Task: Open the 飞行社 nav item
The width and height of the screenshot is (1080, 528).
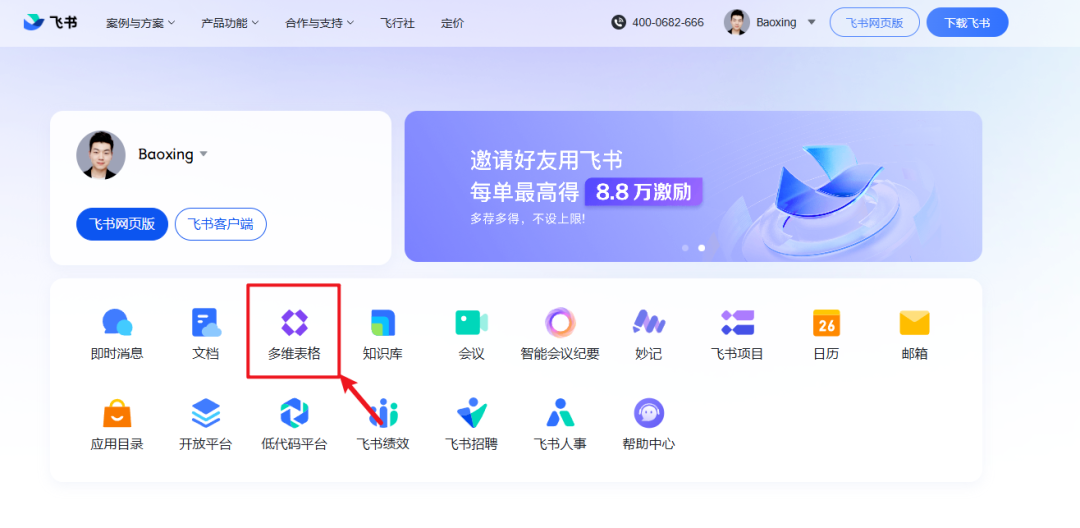Action: [397, 23]
